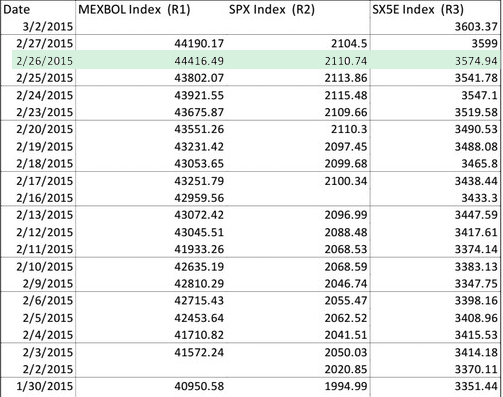
Task: Select the SPX value 2020.85
Action: pos(346,369)
